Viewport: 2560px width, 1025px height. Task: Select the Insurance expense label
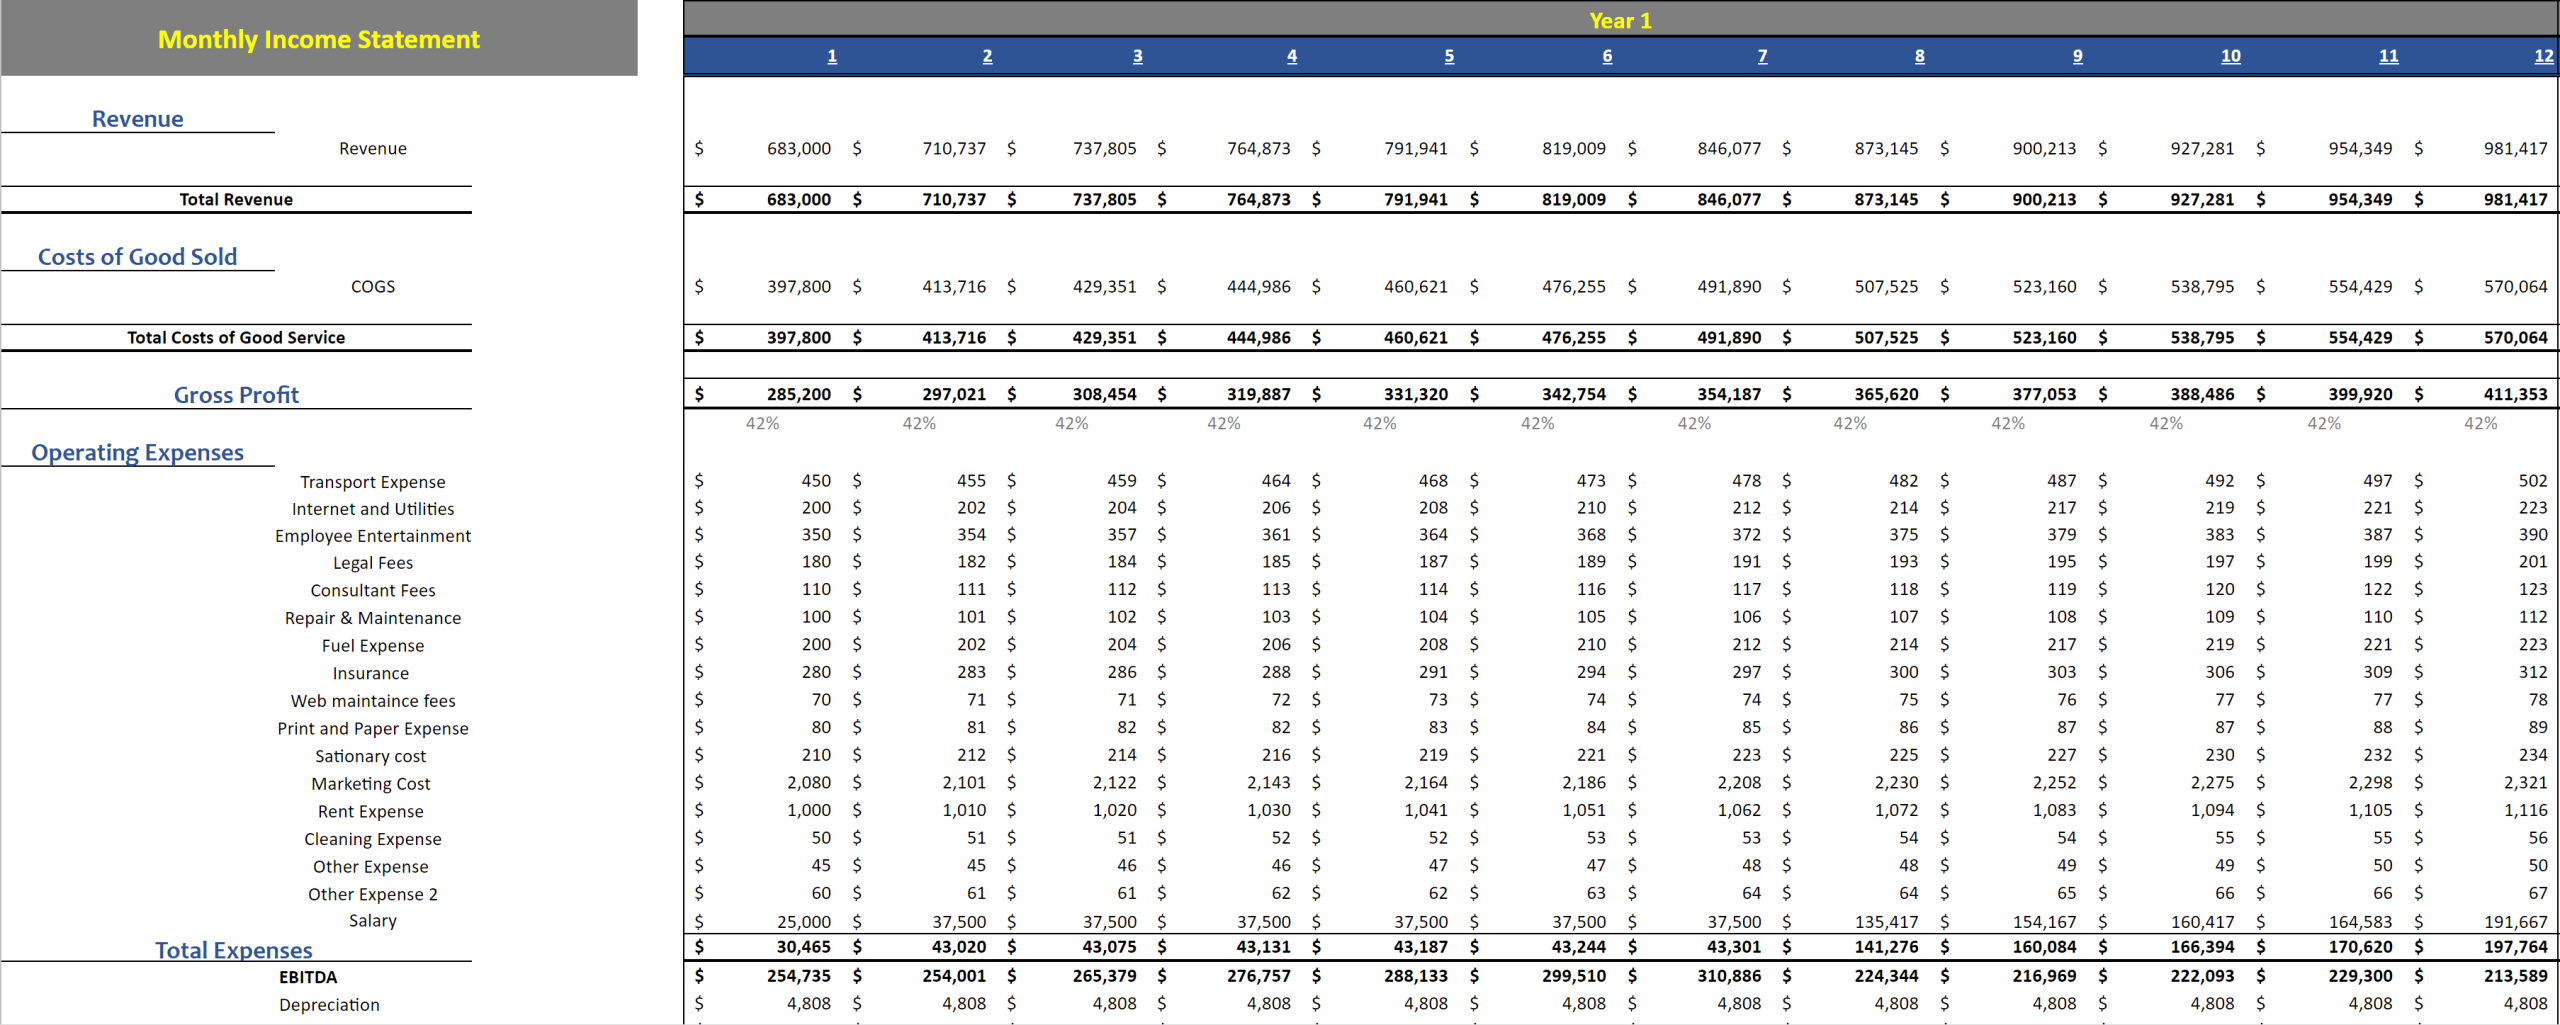coord(371,672)
